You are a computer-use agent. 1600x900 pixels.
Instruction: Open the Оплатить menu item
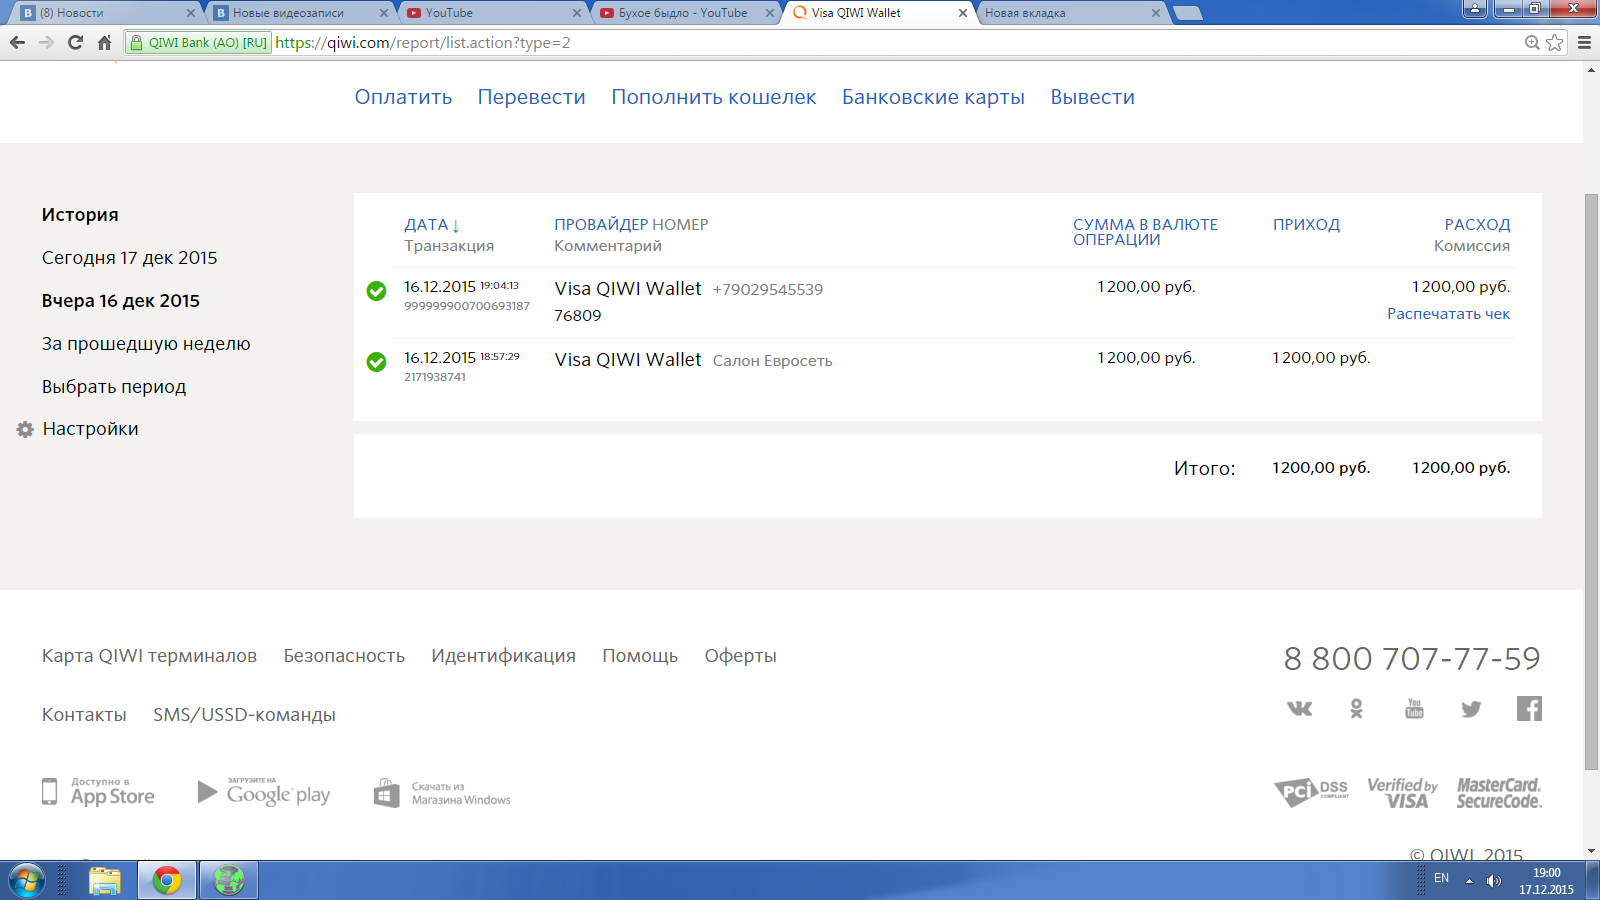click(x=403, y=97)
